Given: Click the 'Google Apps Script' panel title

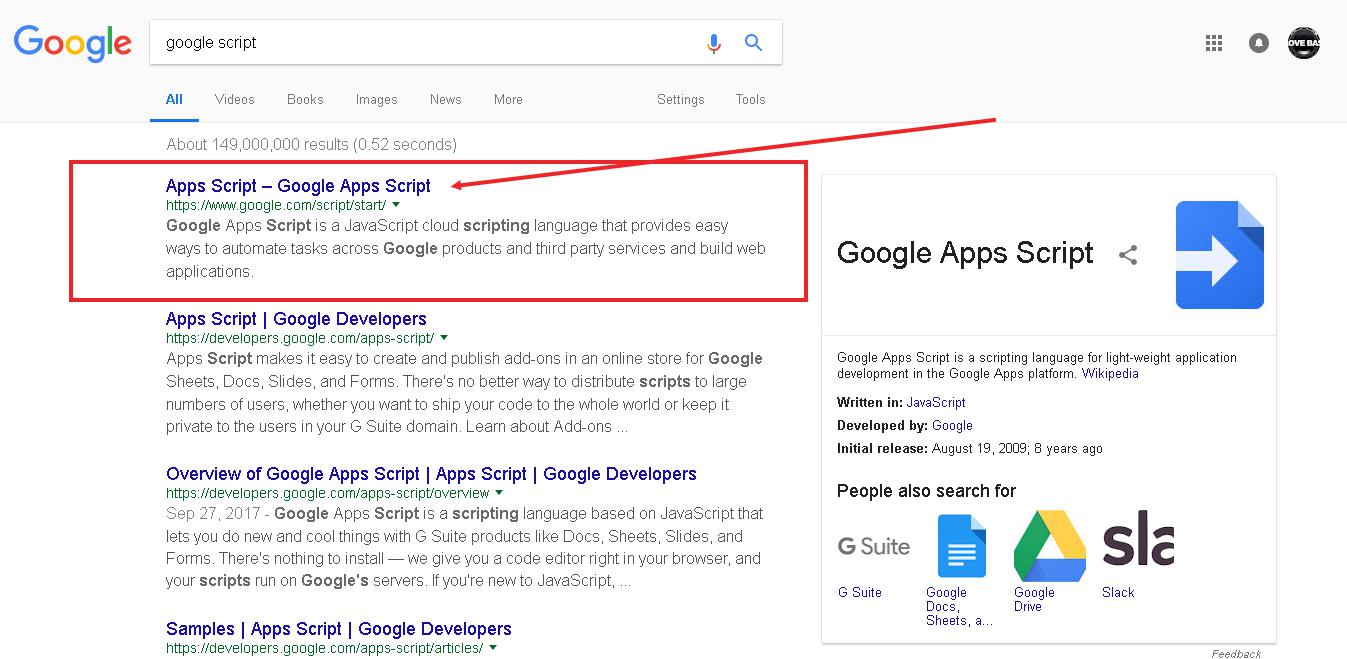Looking at the screenshot, I should point(965,253).
